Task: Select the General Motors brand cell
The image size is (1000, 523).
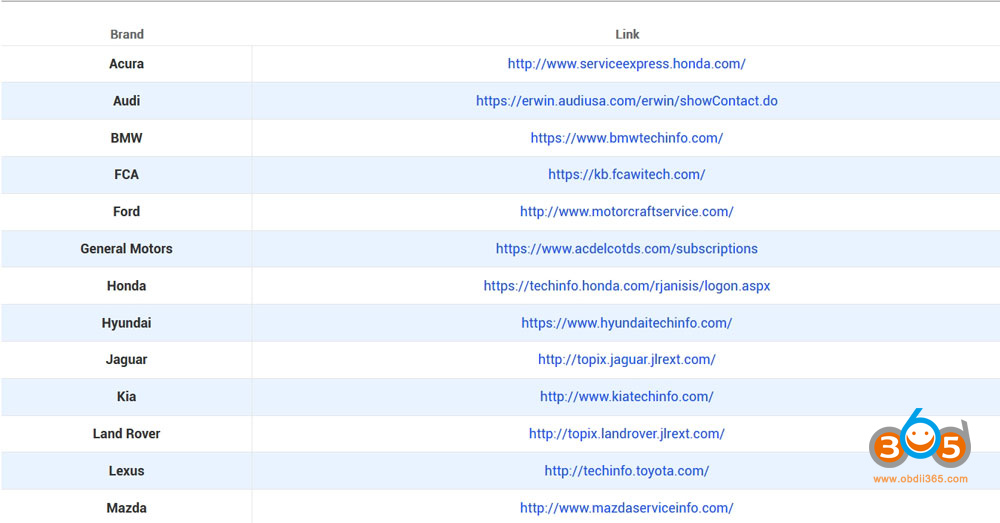Action: tap(126, 249)
